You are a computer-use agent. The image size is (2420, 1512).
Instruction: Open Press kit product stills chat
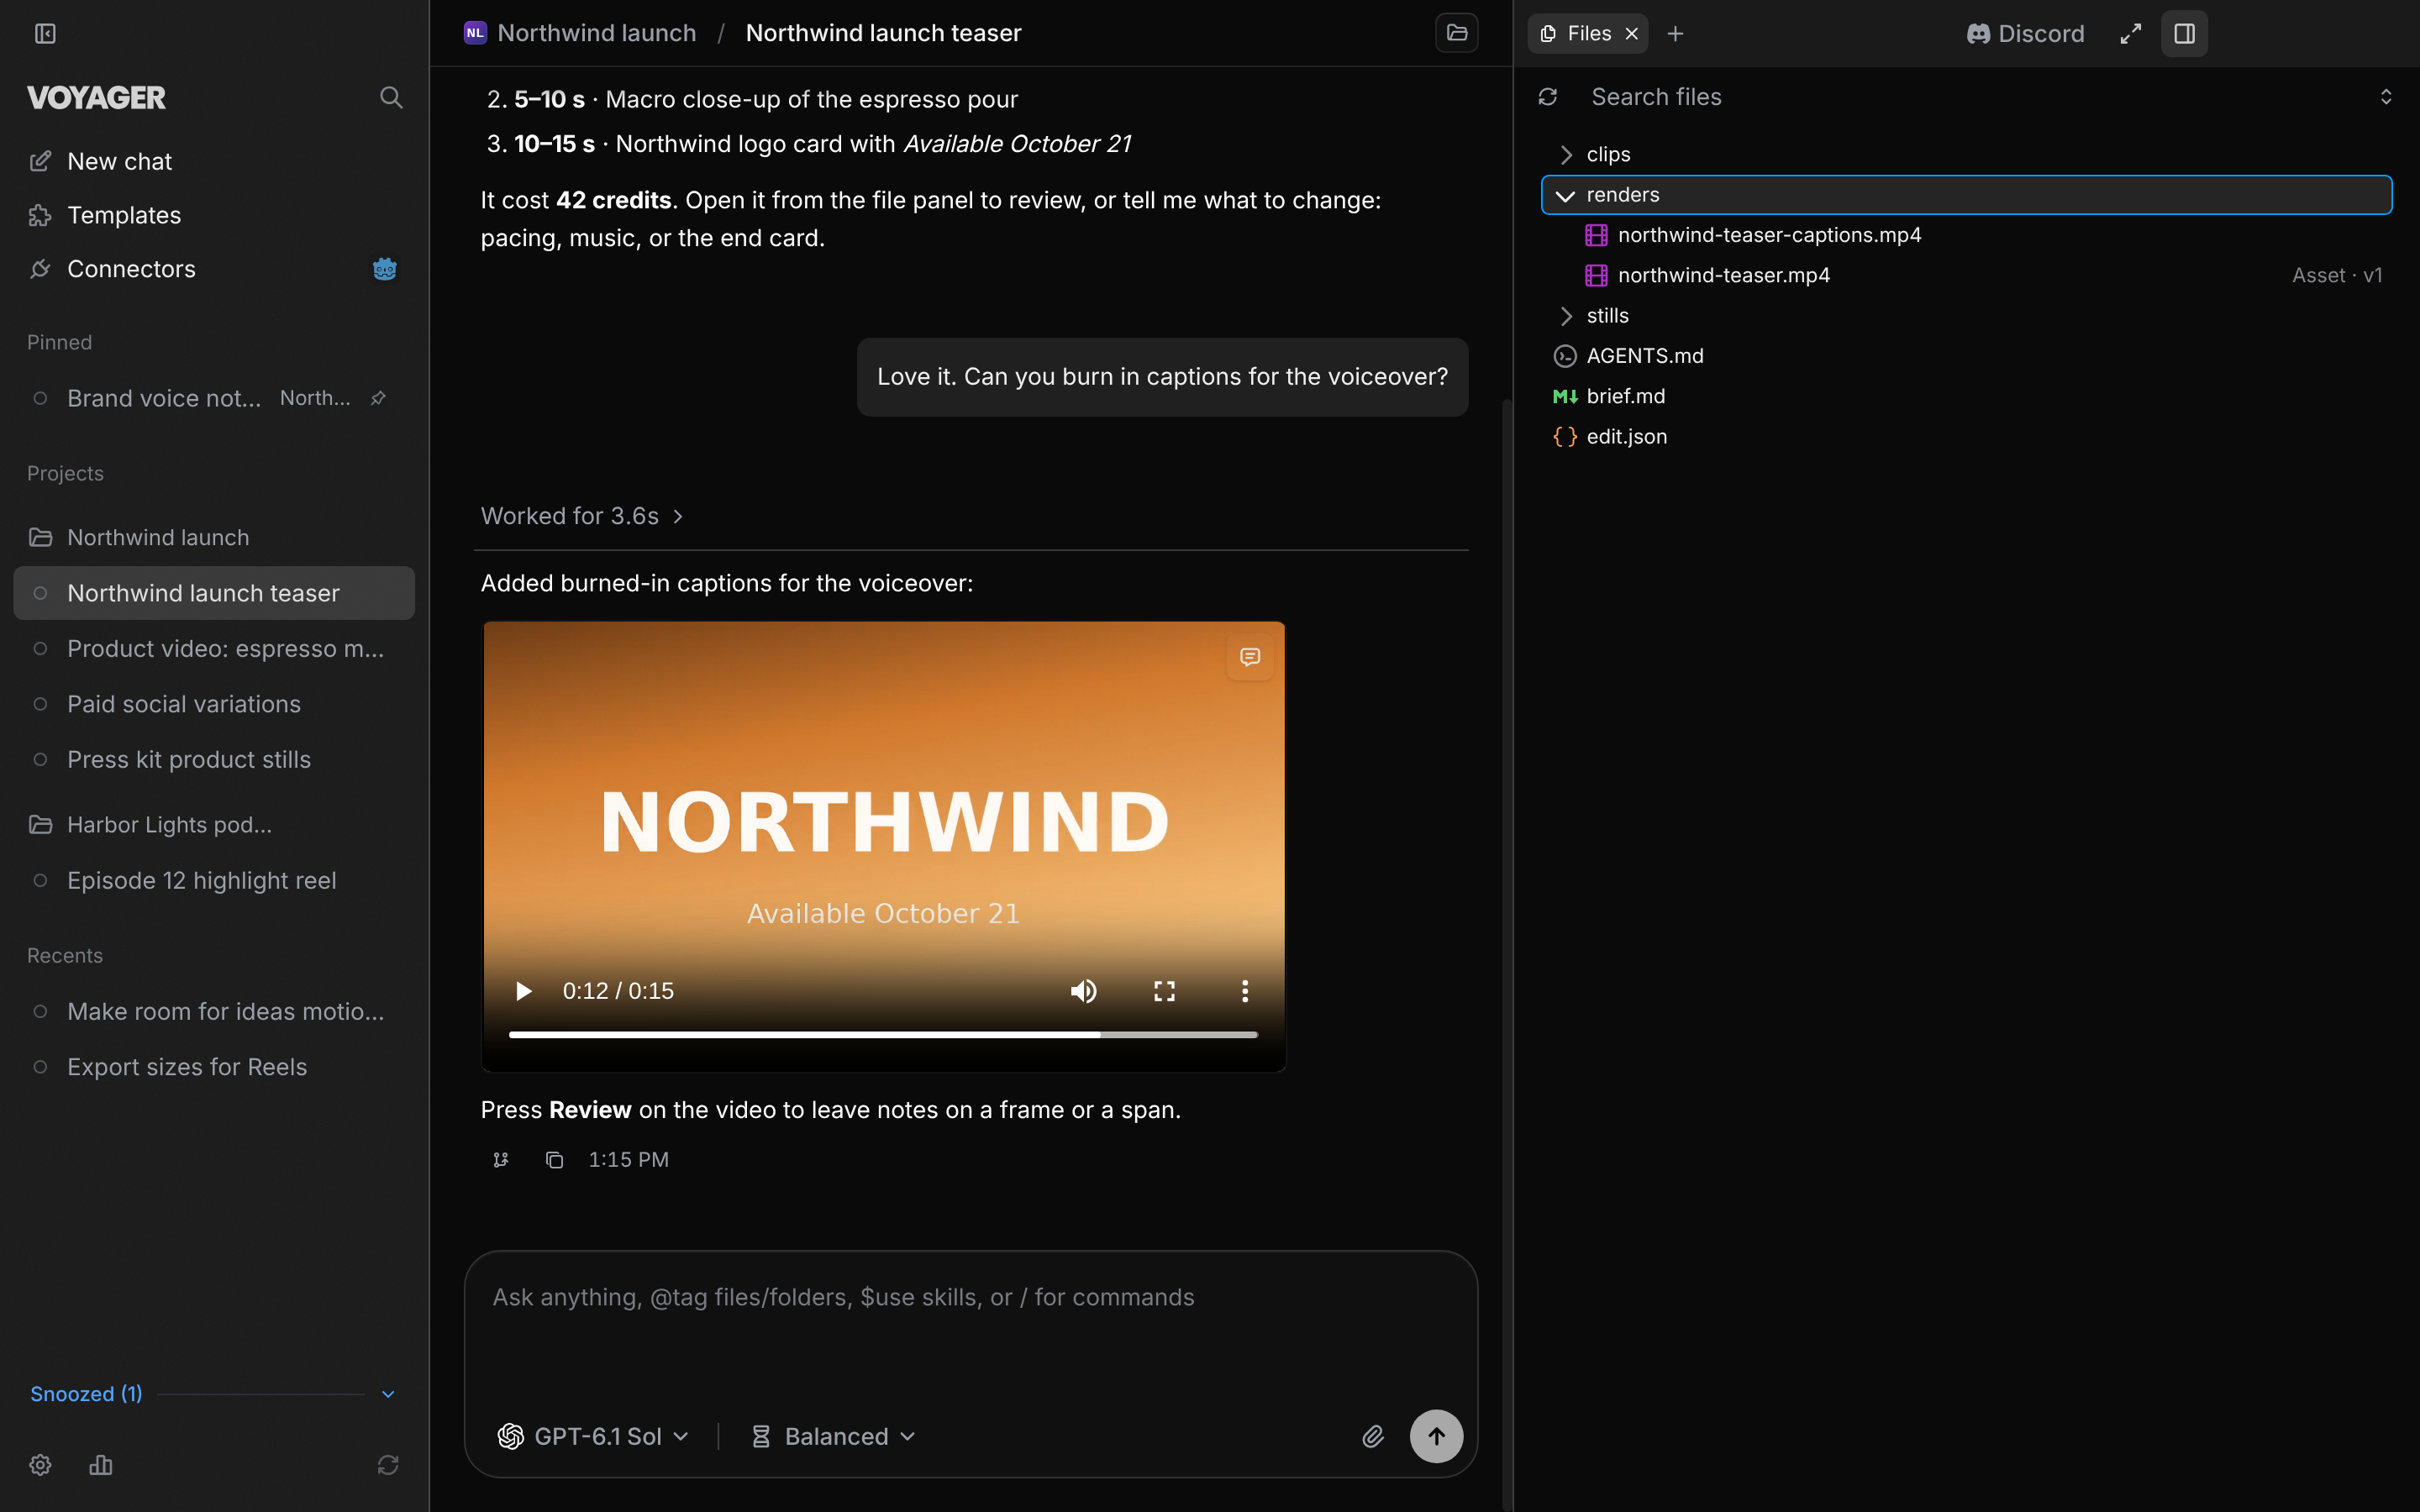[x=214, y=759]
